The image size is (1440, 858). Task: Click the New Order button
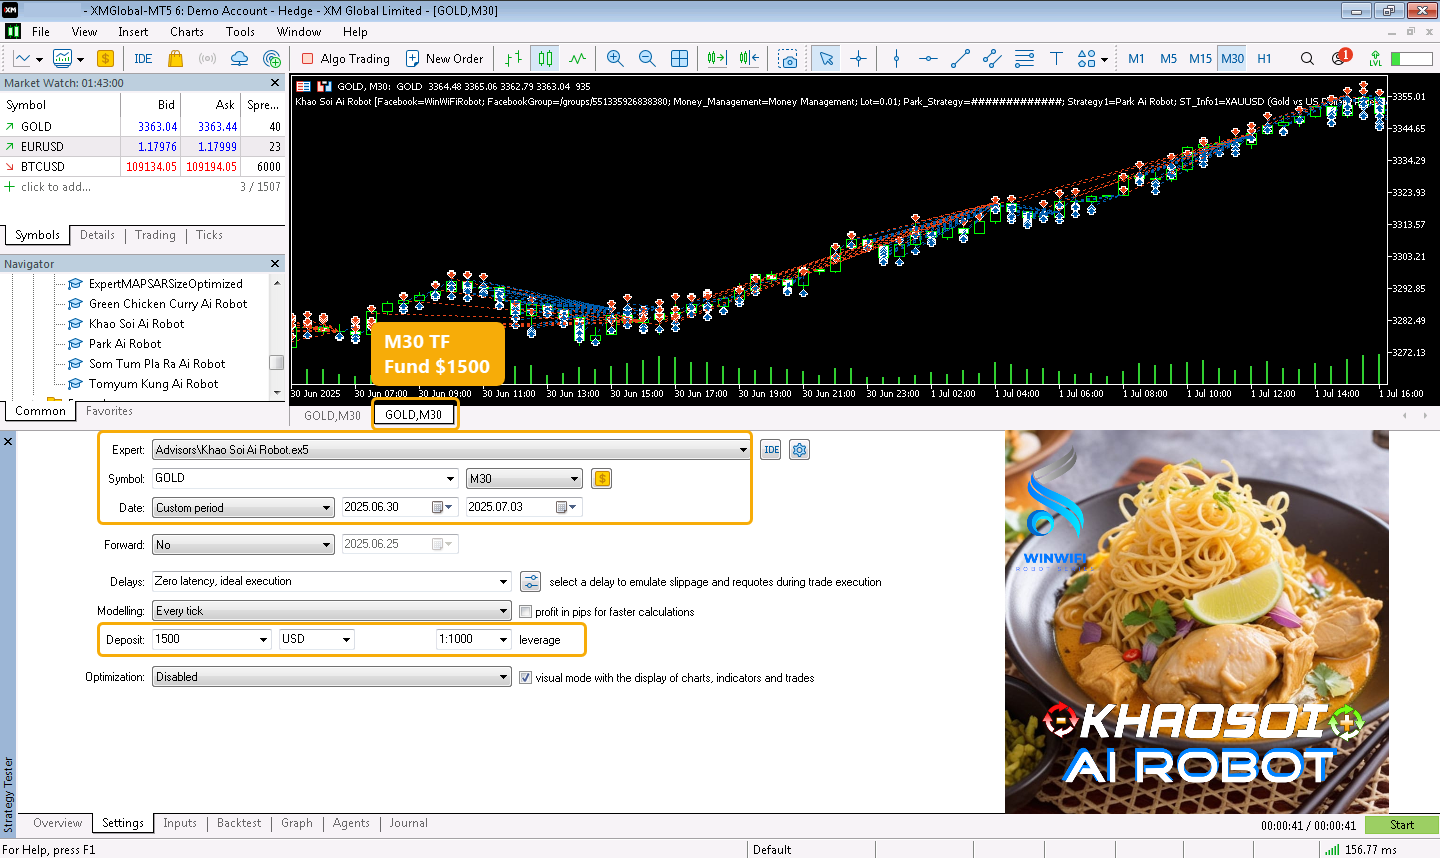pyautogui.click(x=444, y=59)
